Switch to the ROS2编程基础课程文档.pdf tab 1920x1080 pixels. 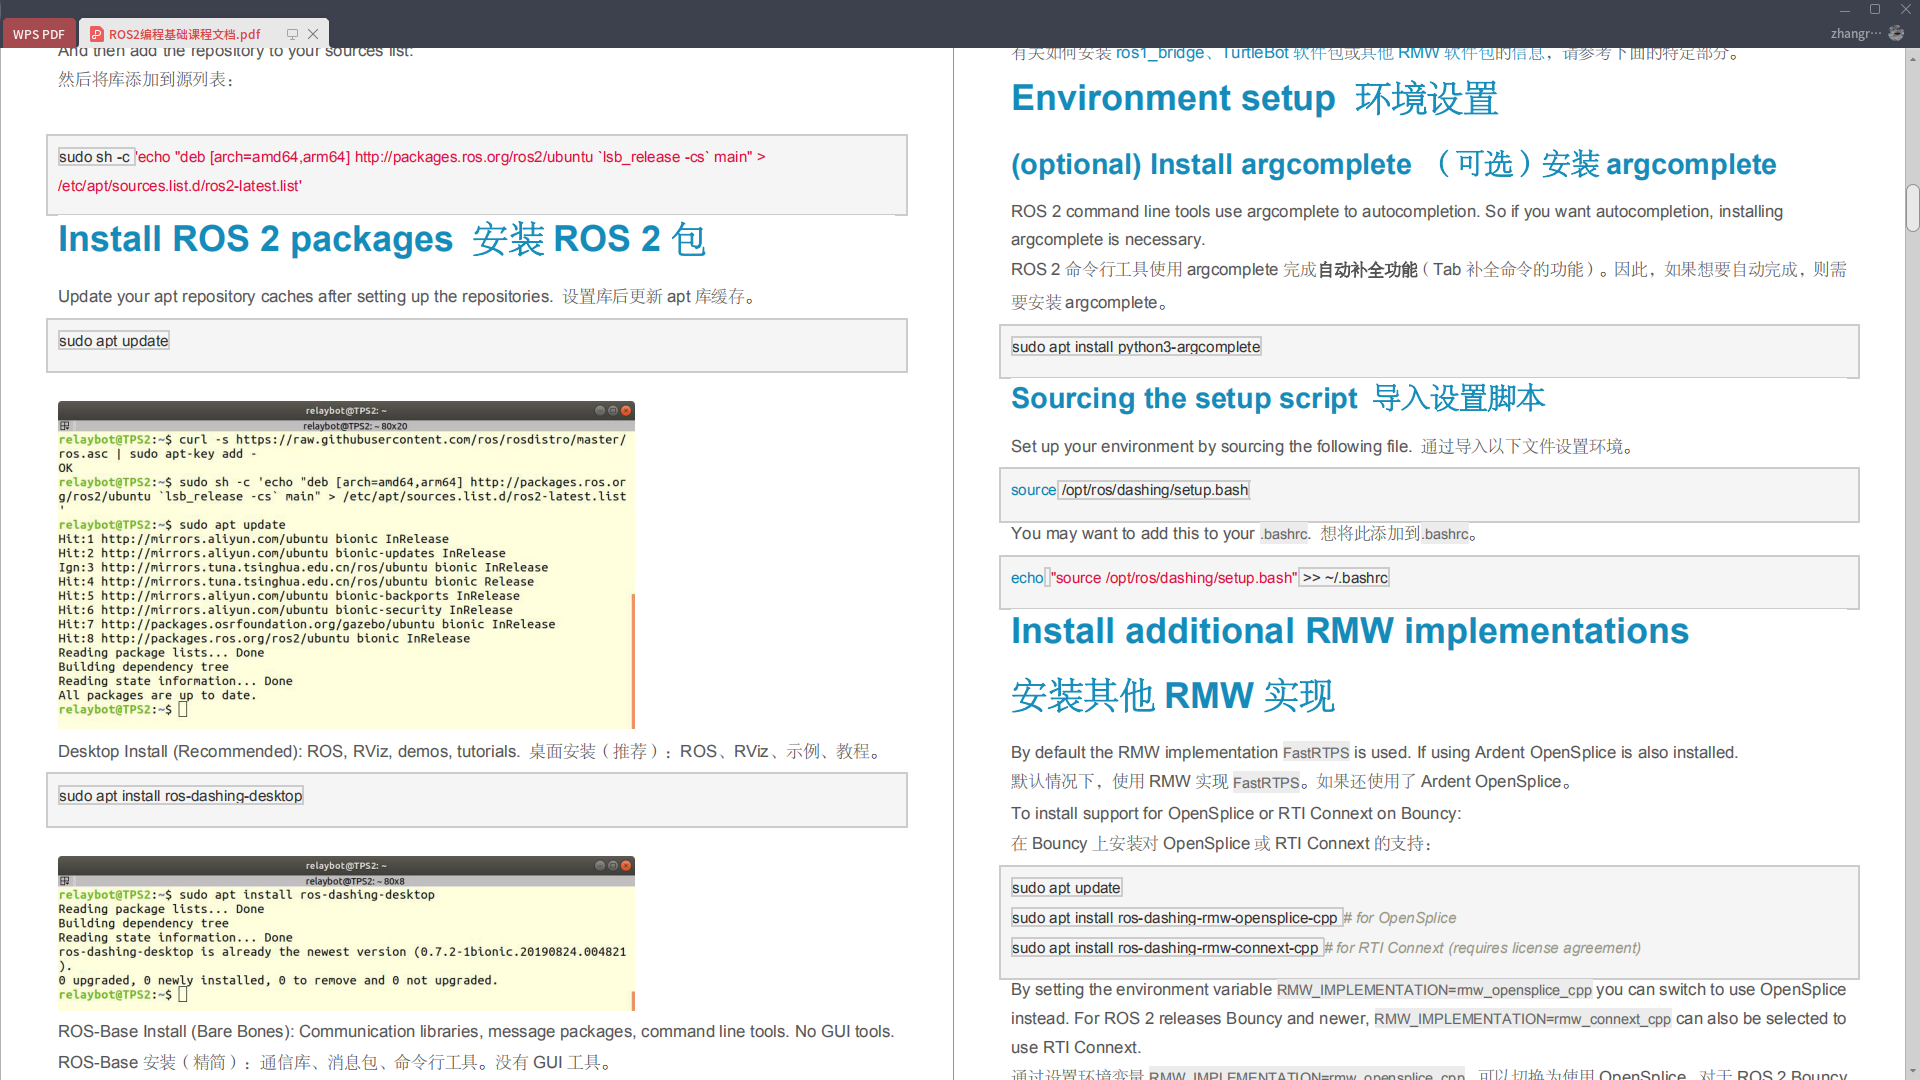(185, 33)
